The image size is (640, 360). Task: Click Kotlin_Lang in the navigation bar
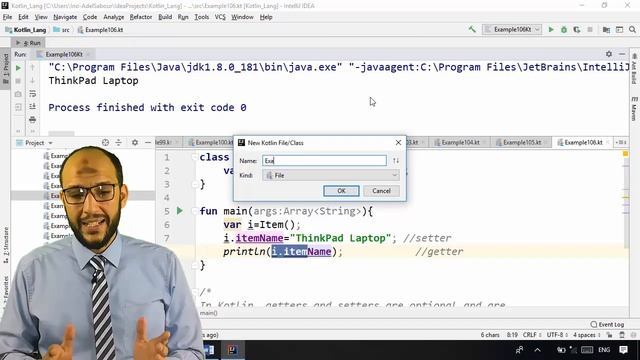26,30
